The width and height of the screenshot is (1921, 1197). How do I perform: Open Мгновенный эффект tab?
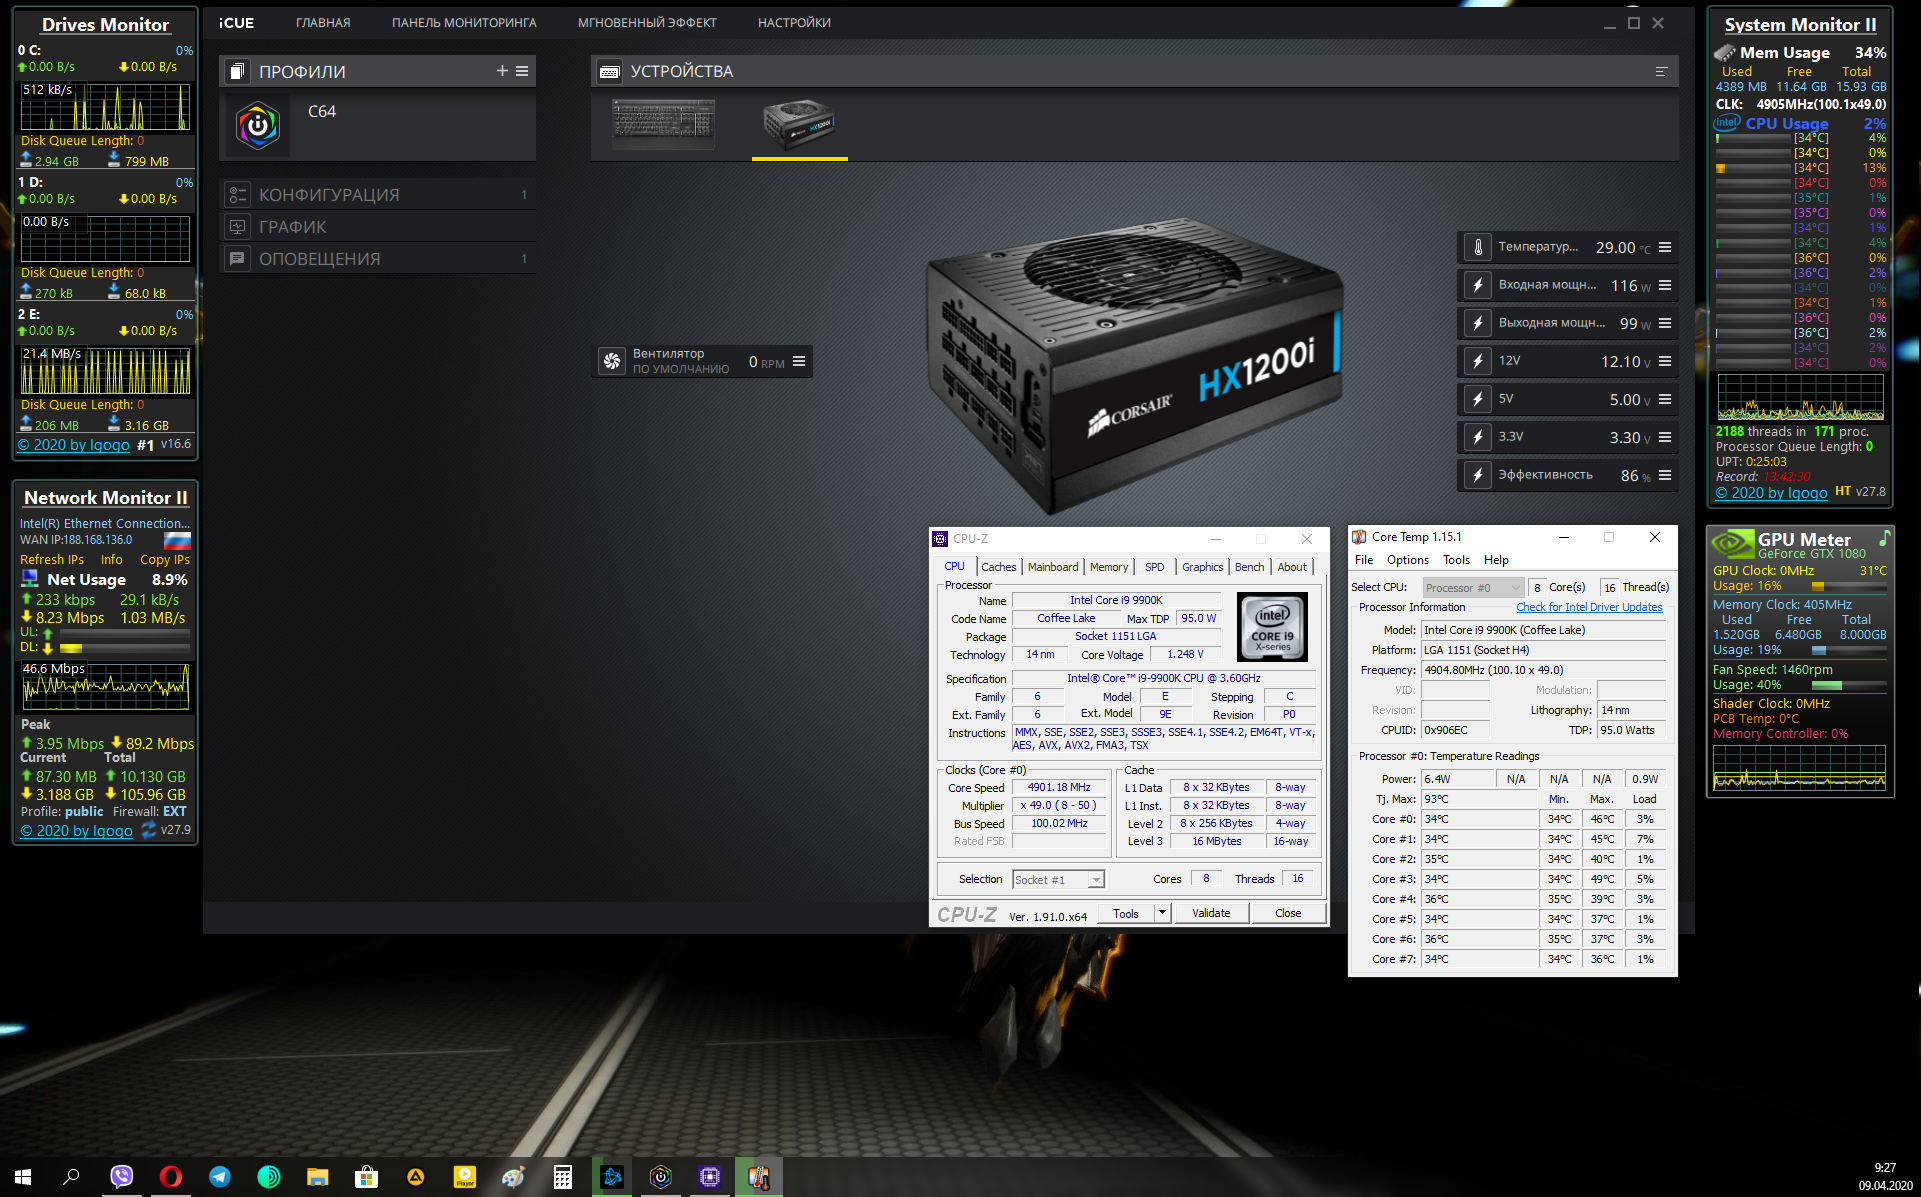(x=647, y=23)
